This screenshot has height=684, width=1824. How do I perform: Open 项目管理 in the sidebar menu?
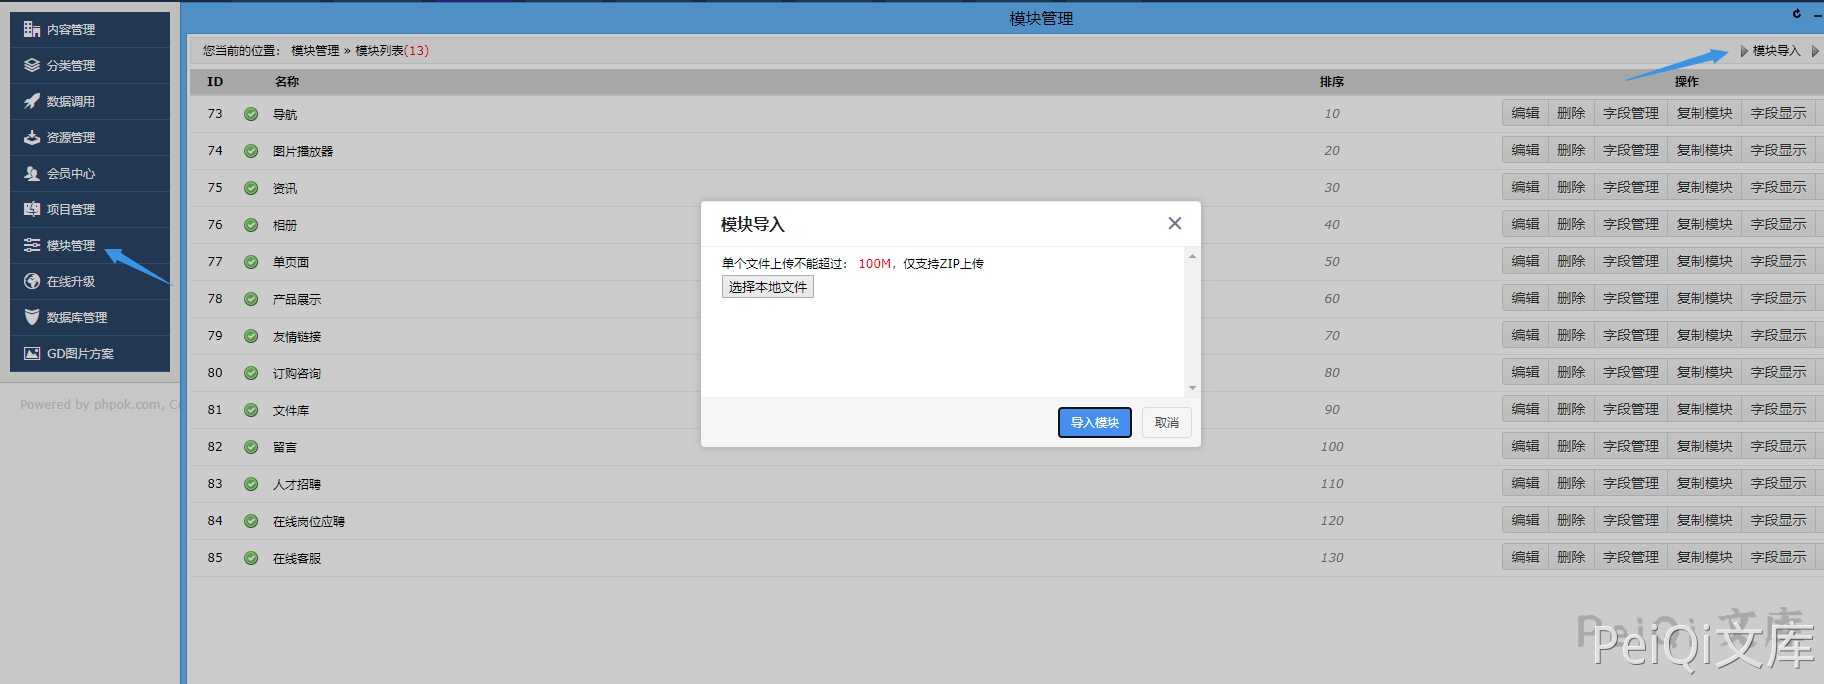(x=70, y=209)
